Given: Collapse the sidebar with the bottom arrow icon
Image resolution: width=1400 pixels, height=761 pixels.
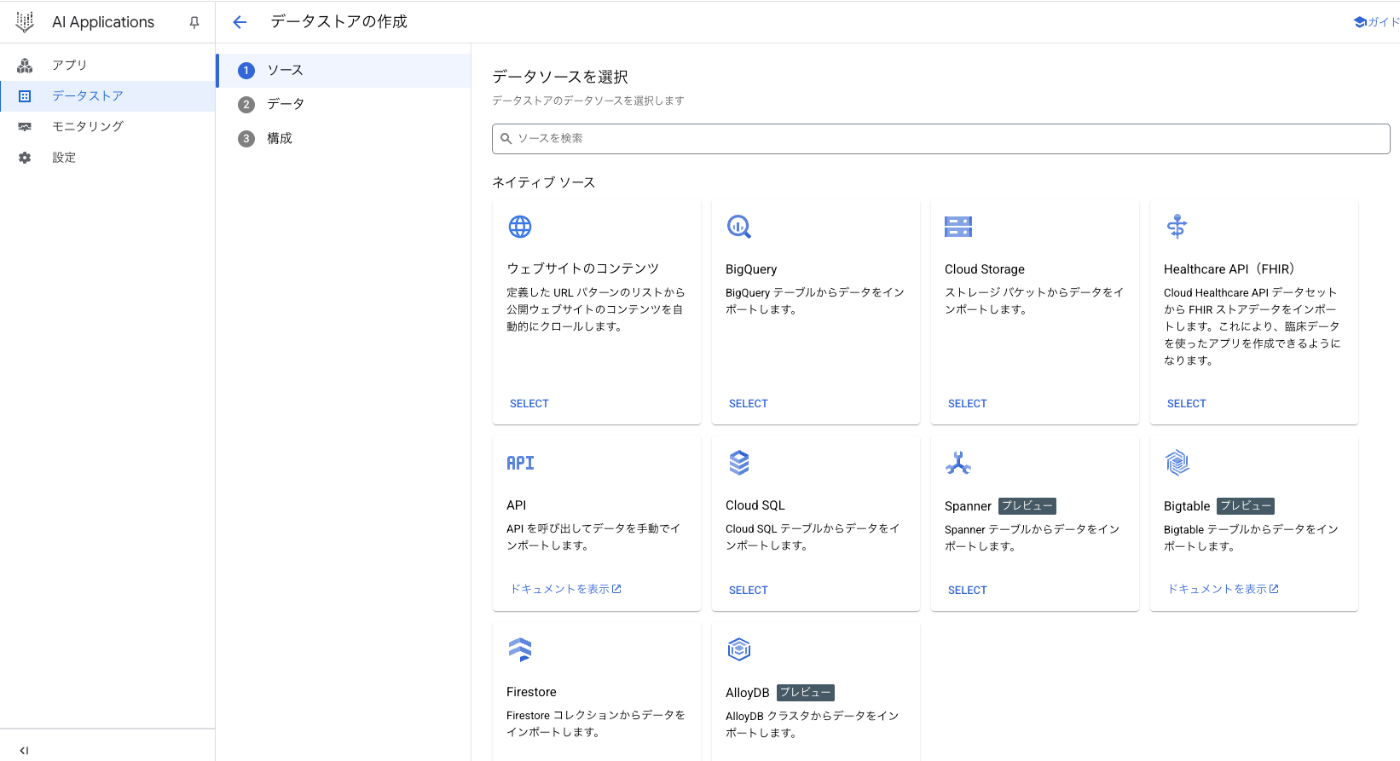Looking at the screenshot, I should [24, 750].
